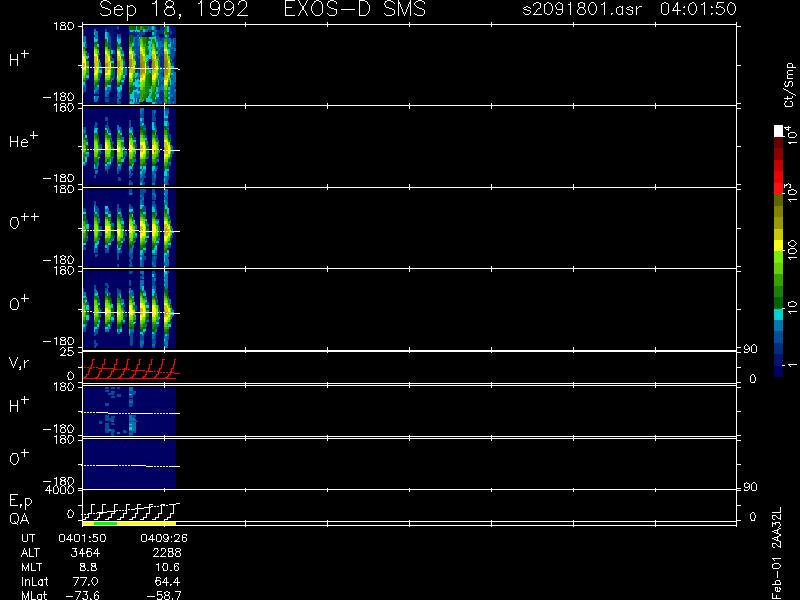Click the 'V,r' panel label
This screenshot has width=800, height=600.
click(x=19, y=363)
